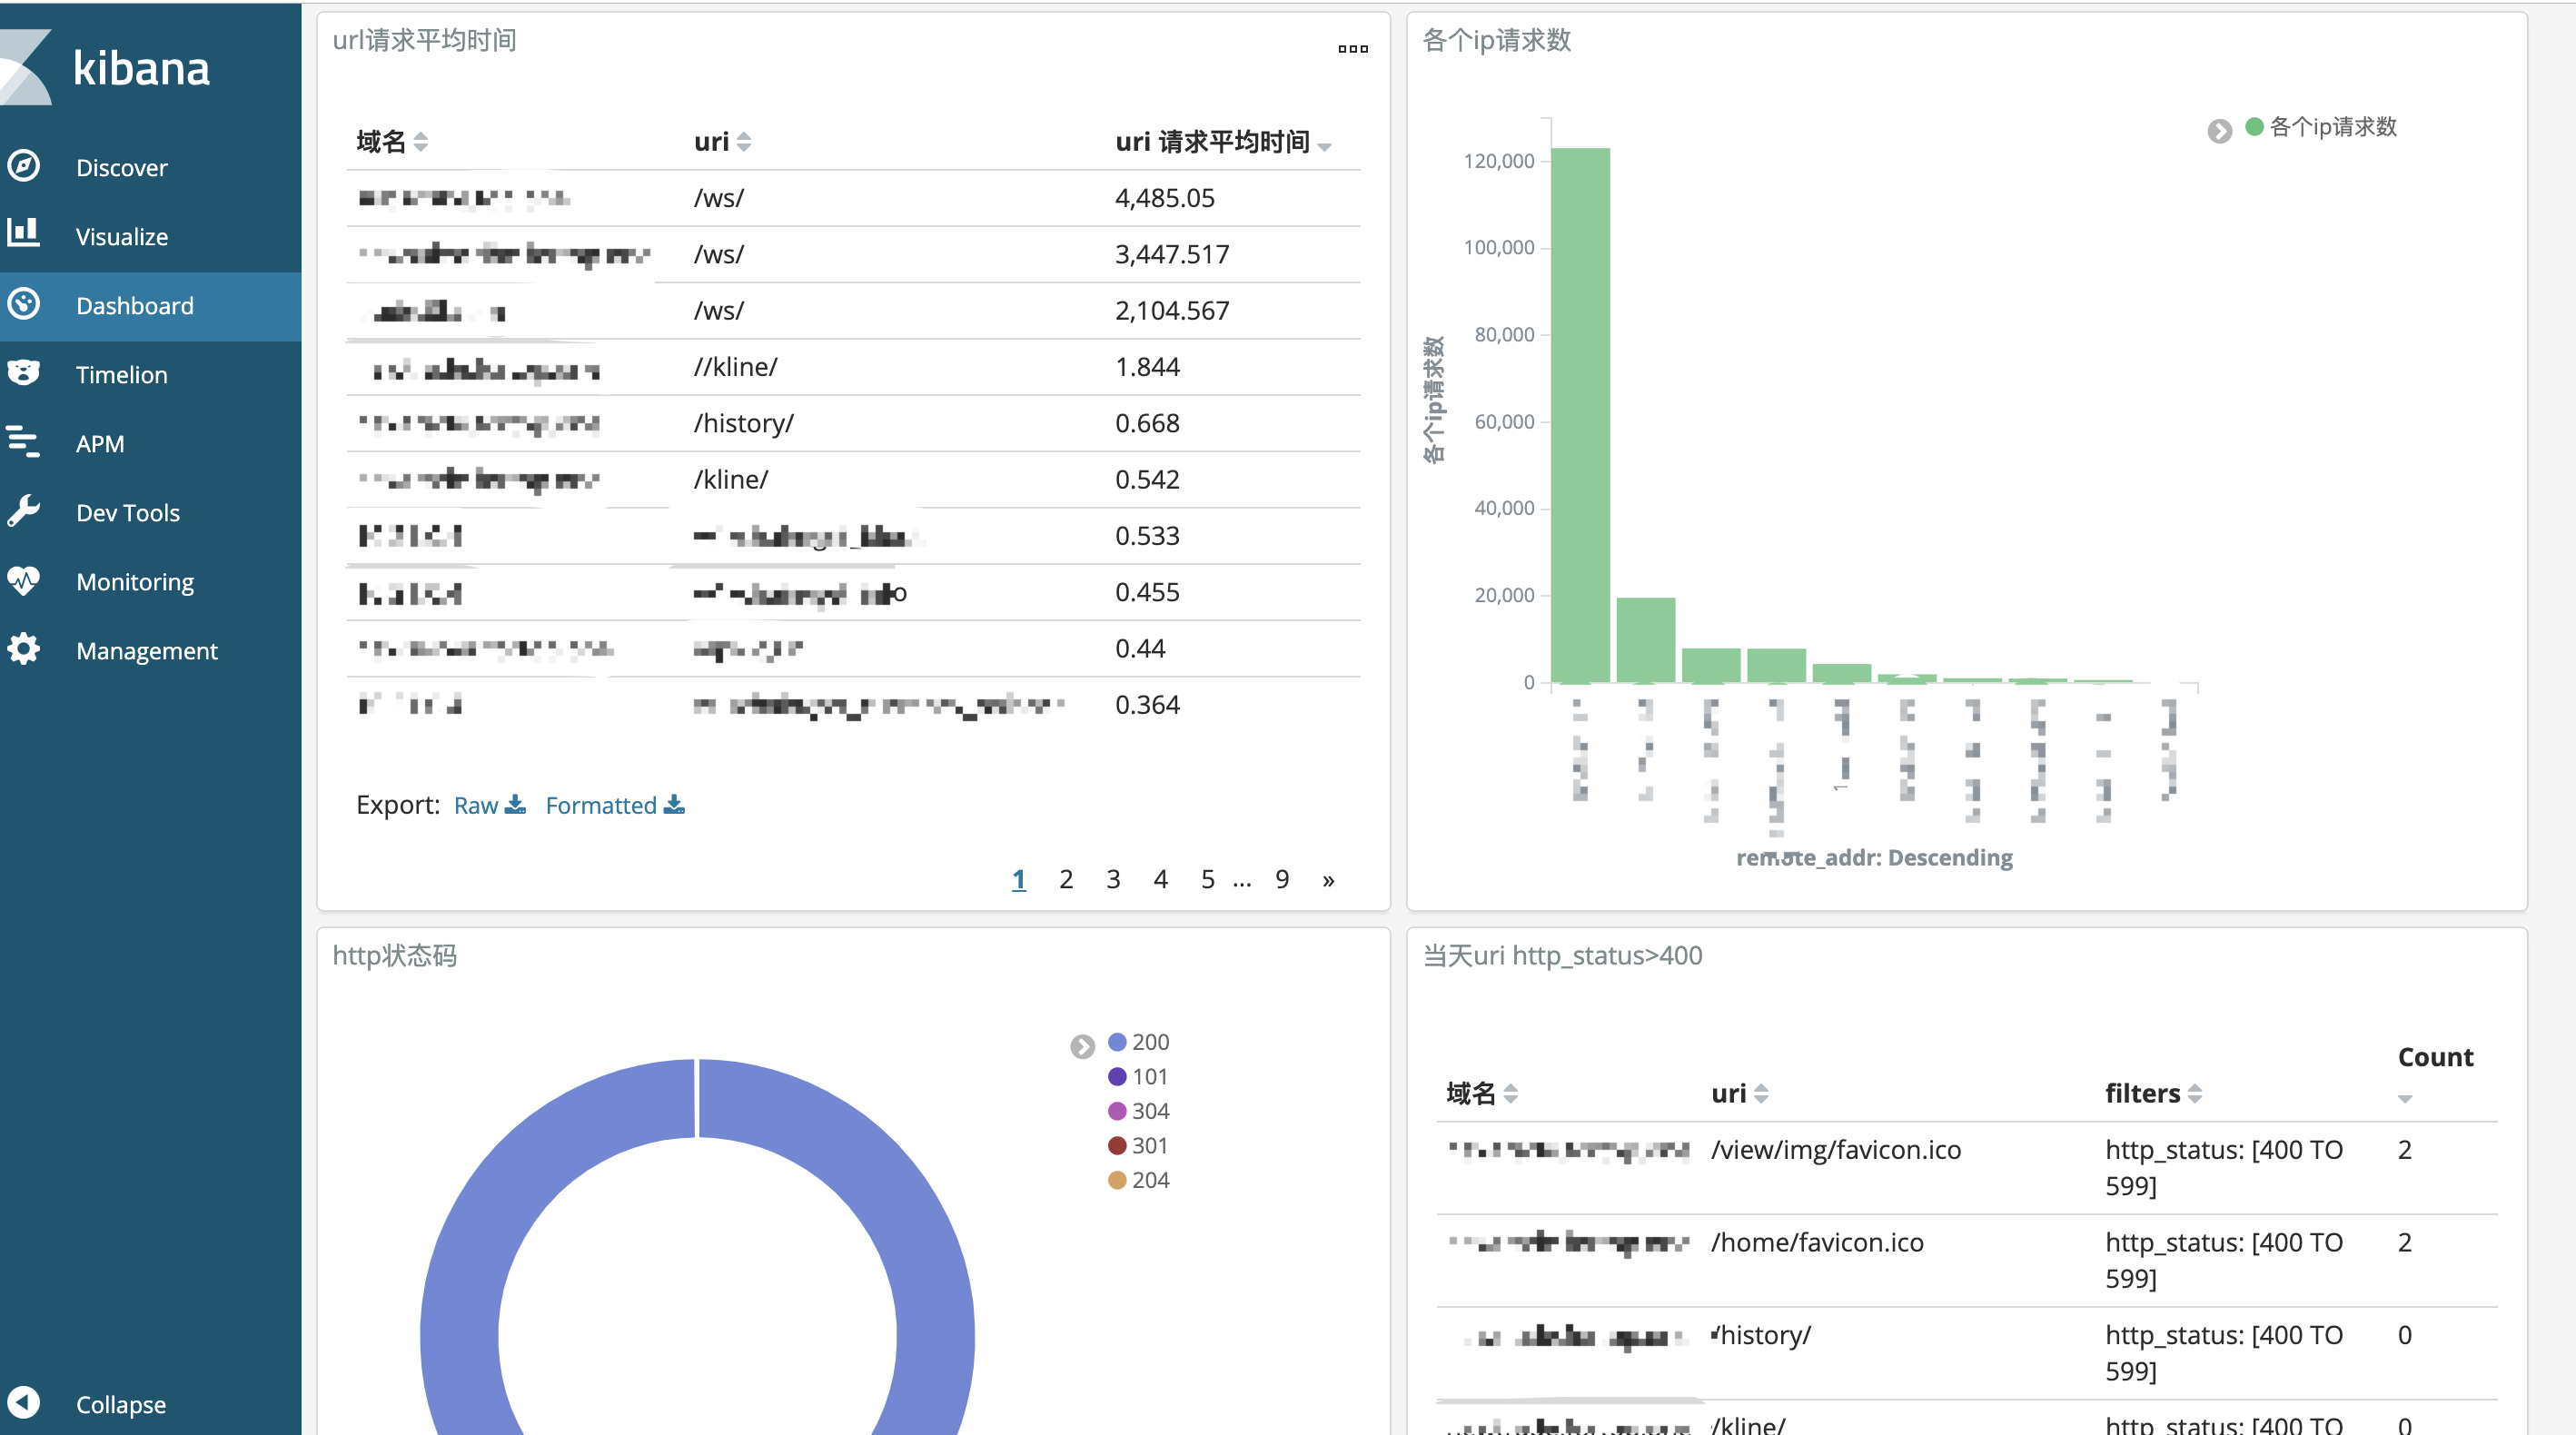This screenshot has width=2576, height=1435.
Task: Click the green 各个ip请求数 legend dot
Action: click(x=2254, y=126)
